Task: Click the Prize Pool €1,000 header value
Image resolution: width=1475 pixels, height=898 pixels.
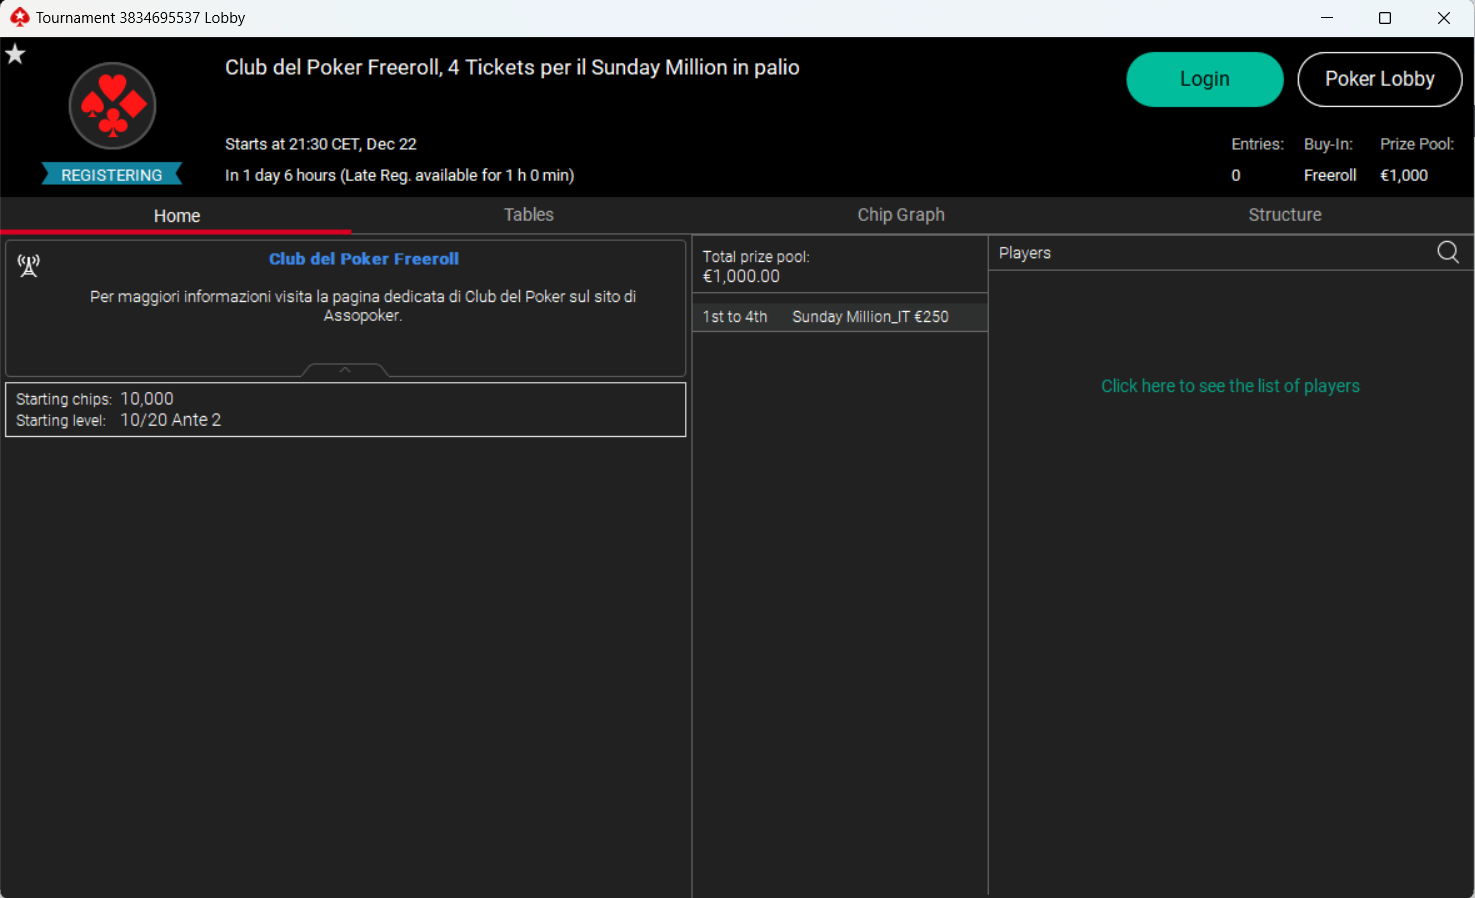Action: click(x=1404, y=175)
